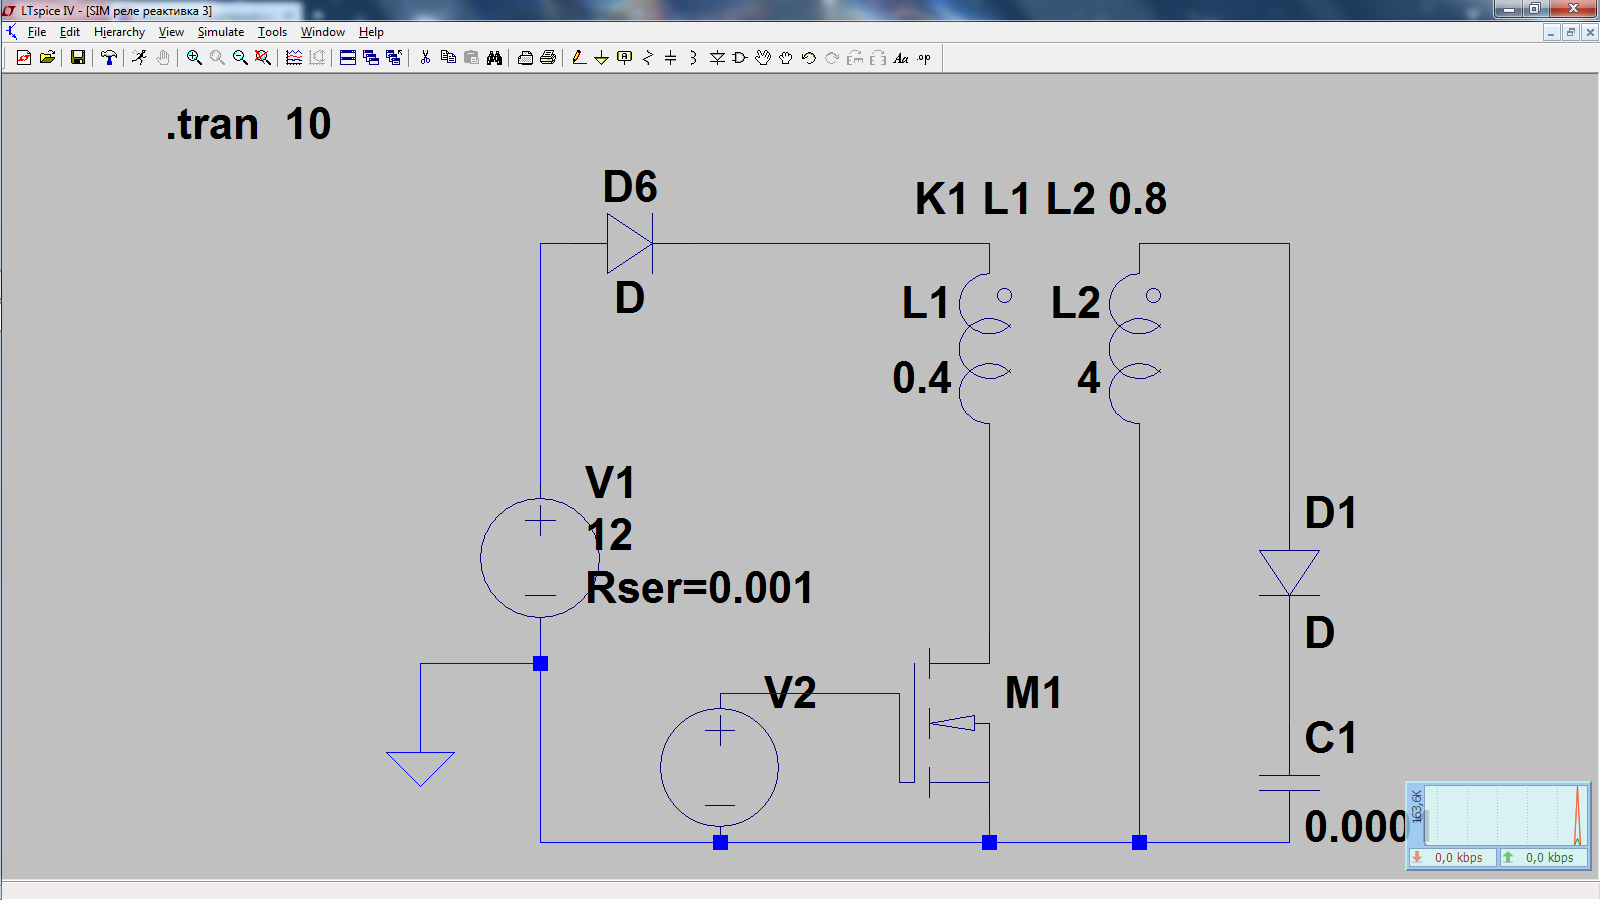
Task: Select the Diode placement tool
Action: click(x=717, y=58)
